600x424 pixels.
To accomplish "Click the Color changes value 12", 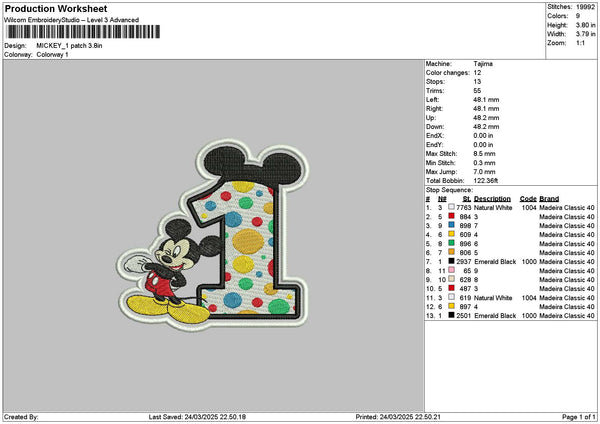I will coord(477,73).
